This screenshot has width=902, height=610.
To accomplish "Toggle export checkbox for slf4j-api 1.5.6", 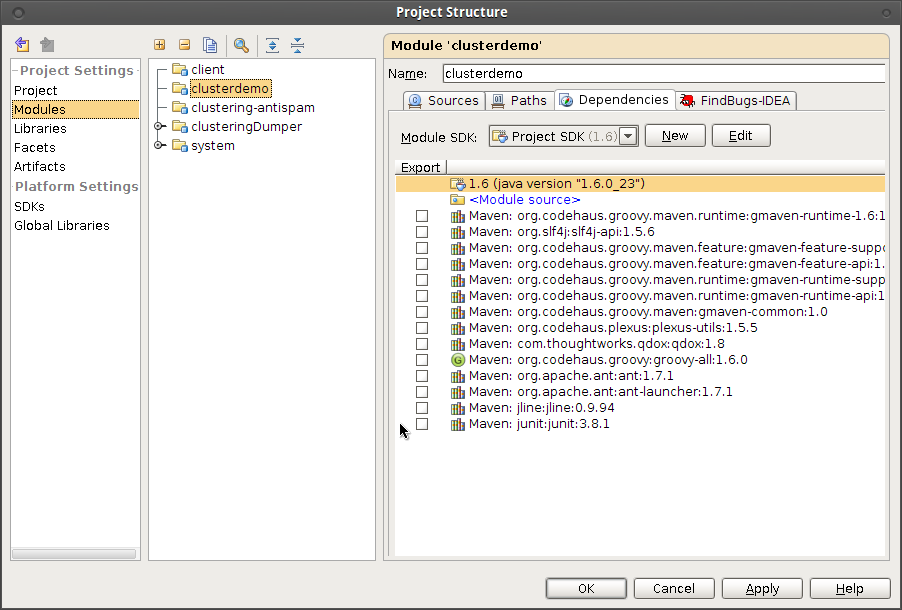I will tap(422, 232).
